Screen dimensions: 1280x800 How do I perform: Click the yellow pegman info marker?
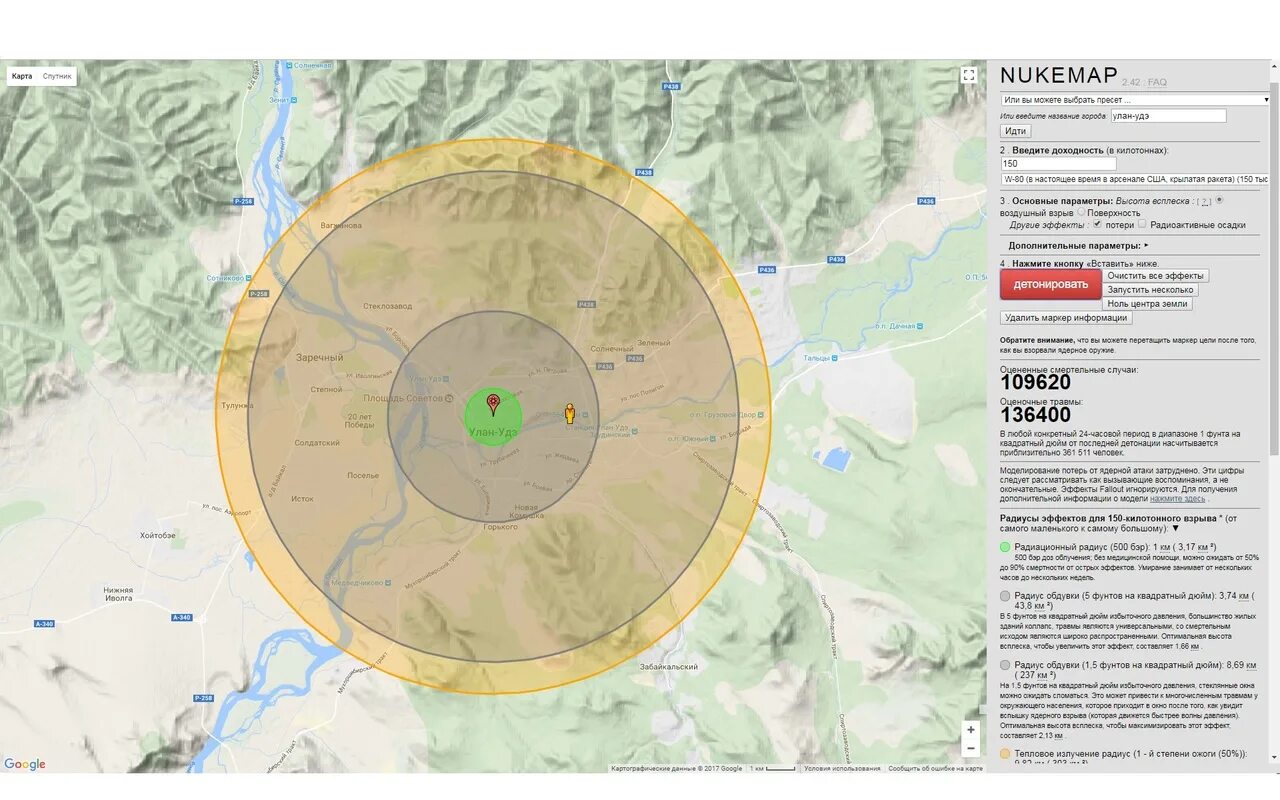coord(570,414)
